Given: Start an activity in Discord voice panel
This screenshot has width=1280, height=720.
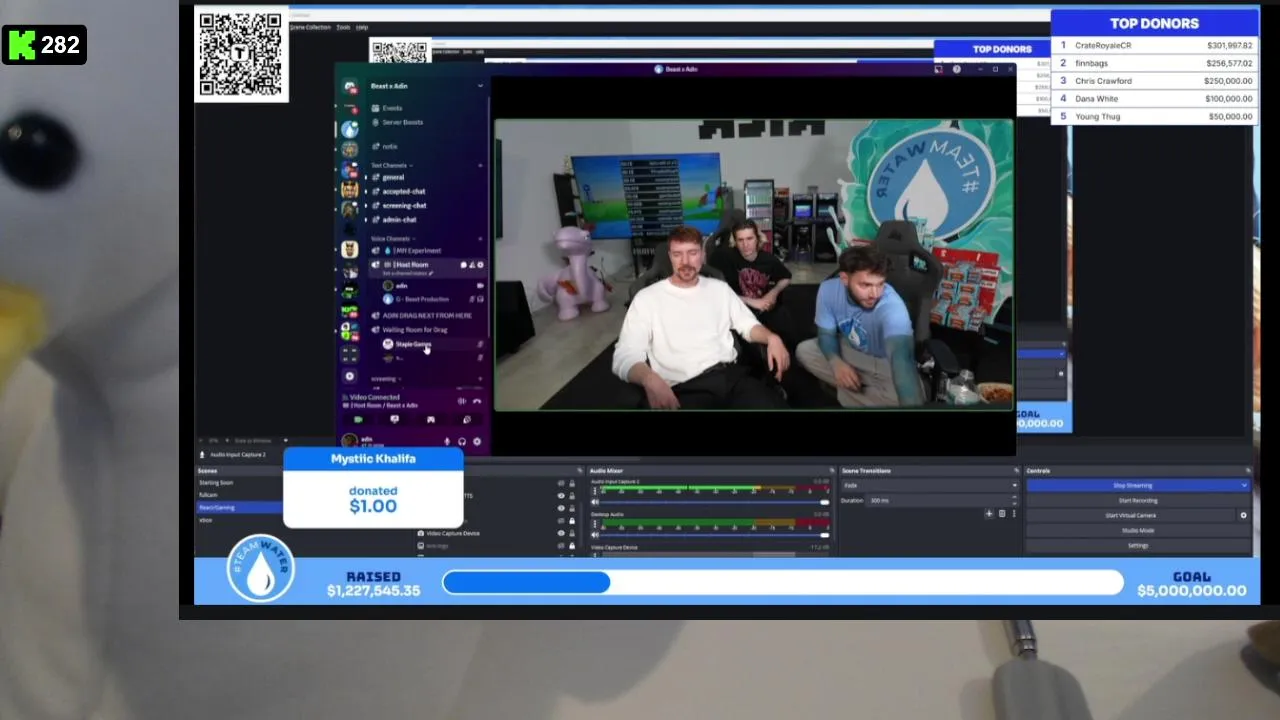Looking at the screenshot, I should pyautogui.click(x=431, y=420).
